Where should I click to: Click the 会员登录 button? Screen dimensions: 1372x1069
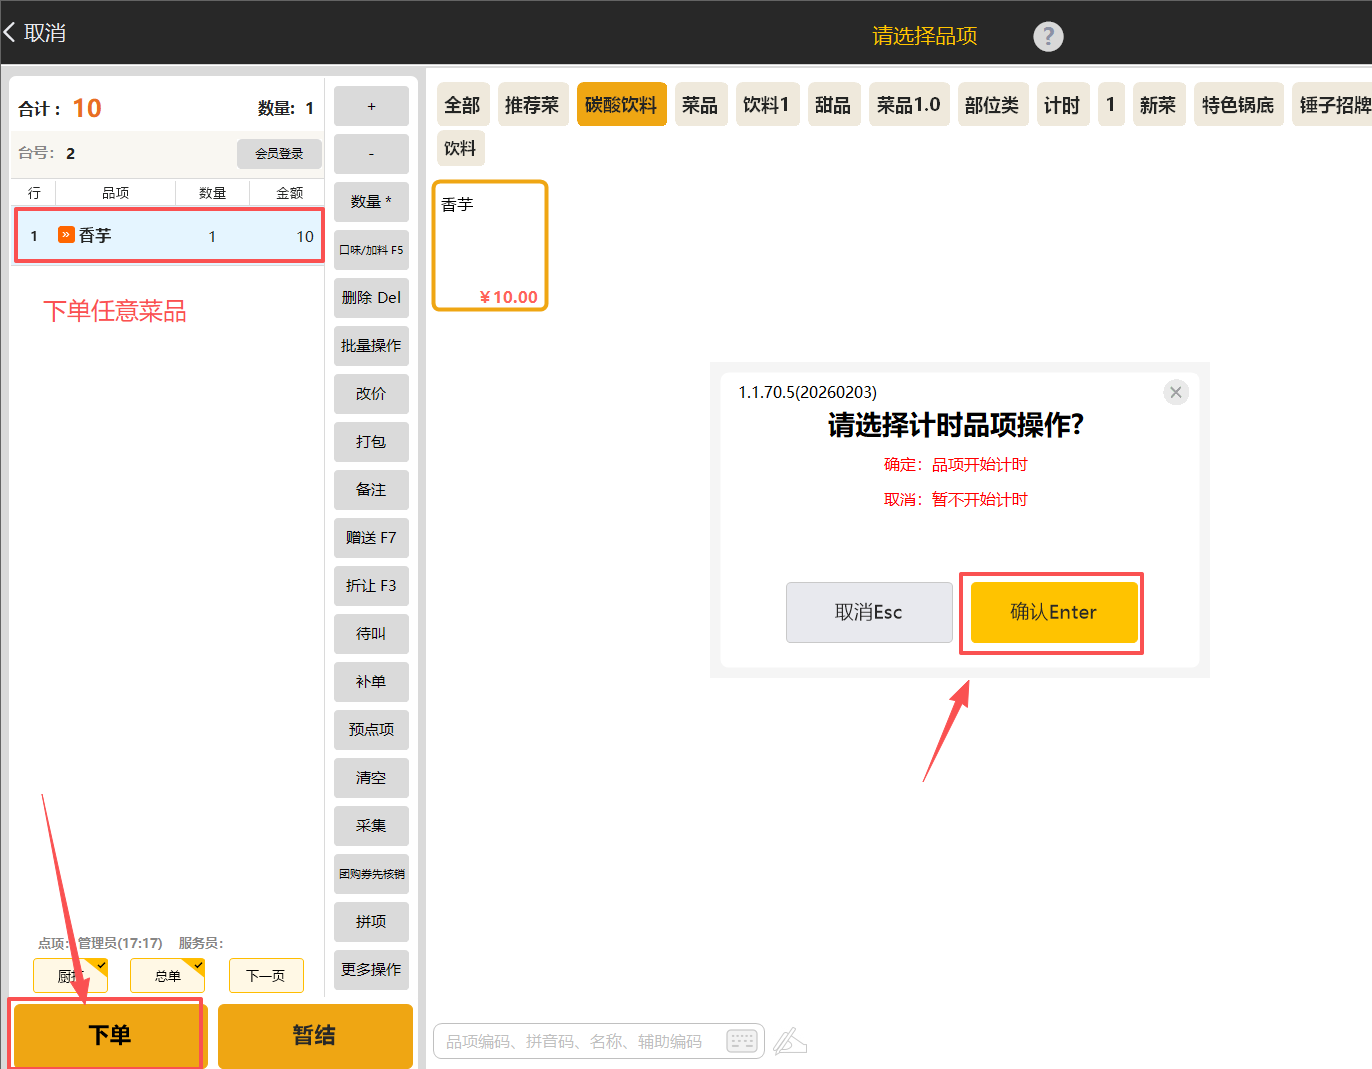tap(279, 153)
